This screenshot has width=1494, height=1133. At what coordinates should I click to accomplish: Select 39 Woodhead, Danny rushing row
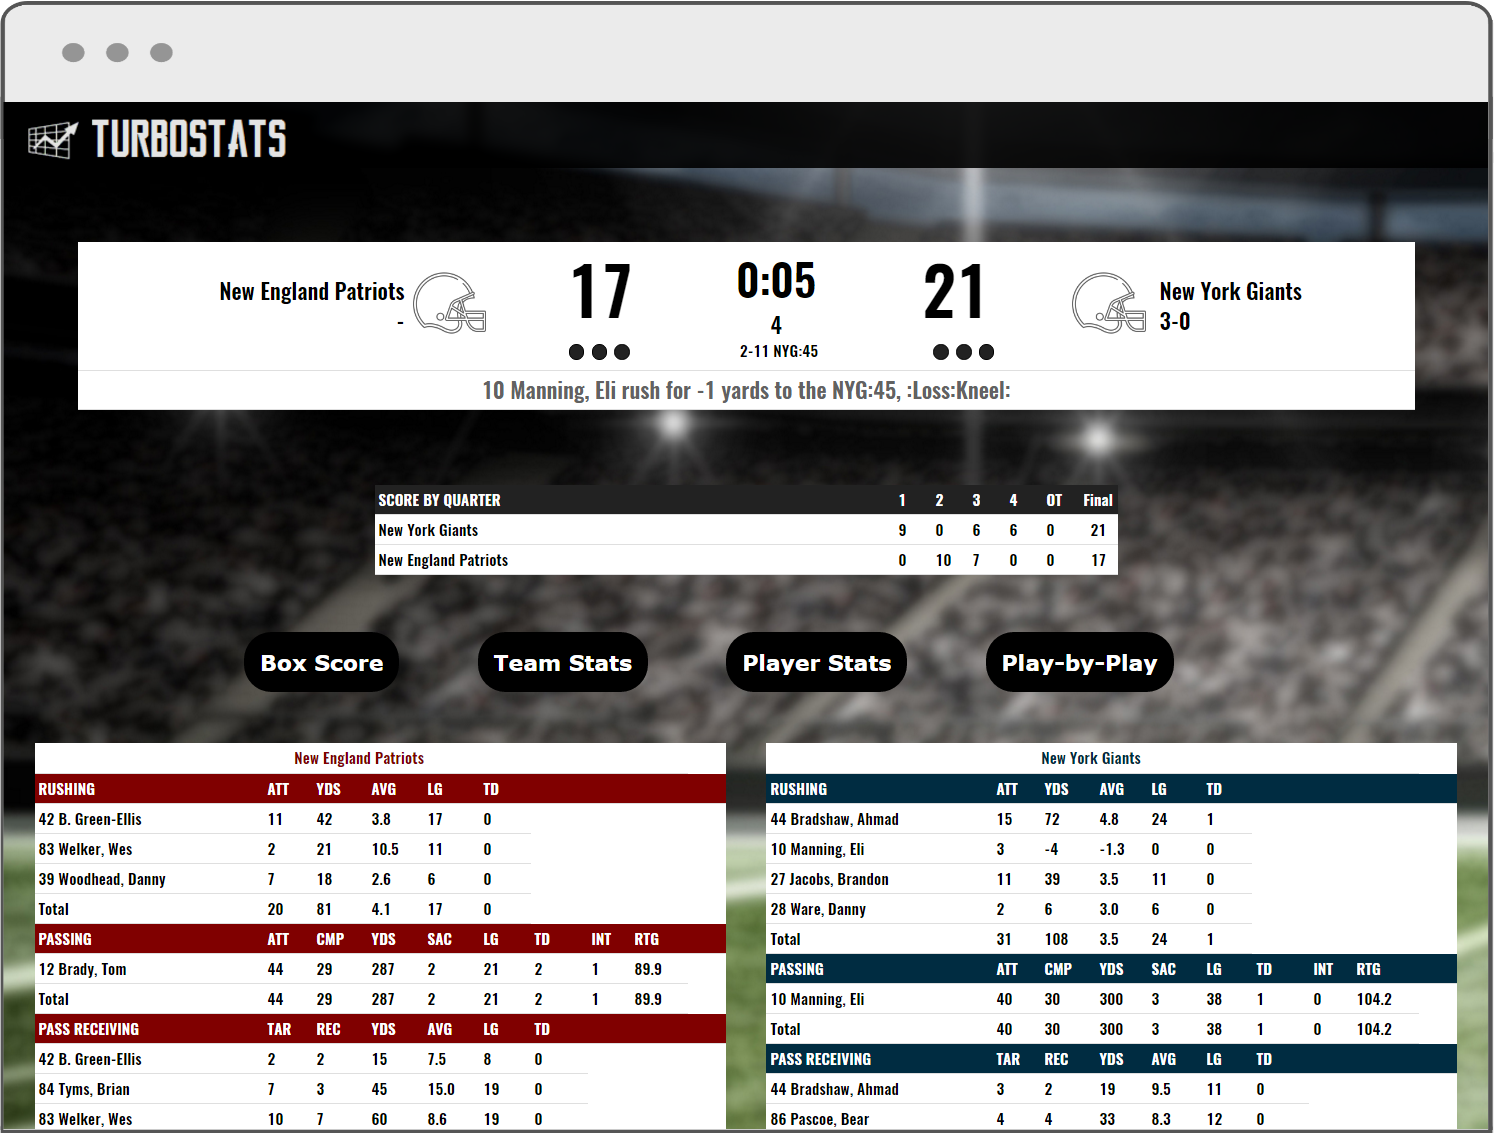(283, 879)
